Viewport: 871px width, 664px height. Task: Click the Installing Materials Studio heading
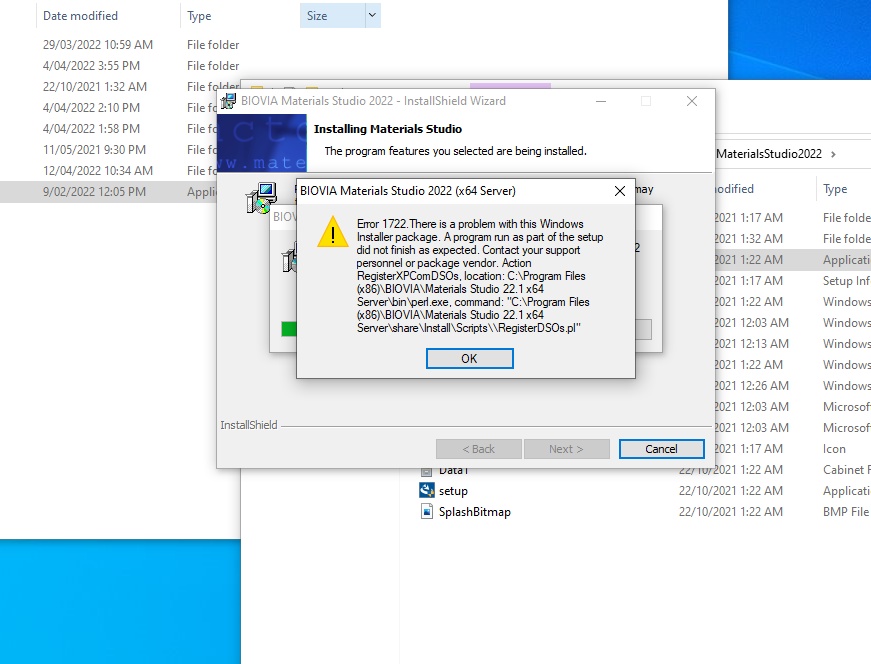(388, 129)
